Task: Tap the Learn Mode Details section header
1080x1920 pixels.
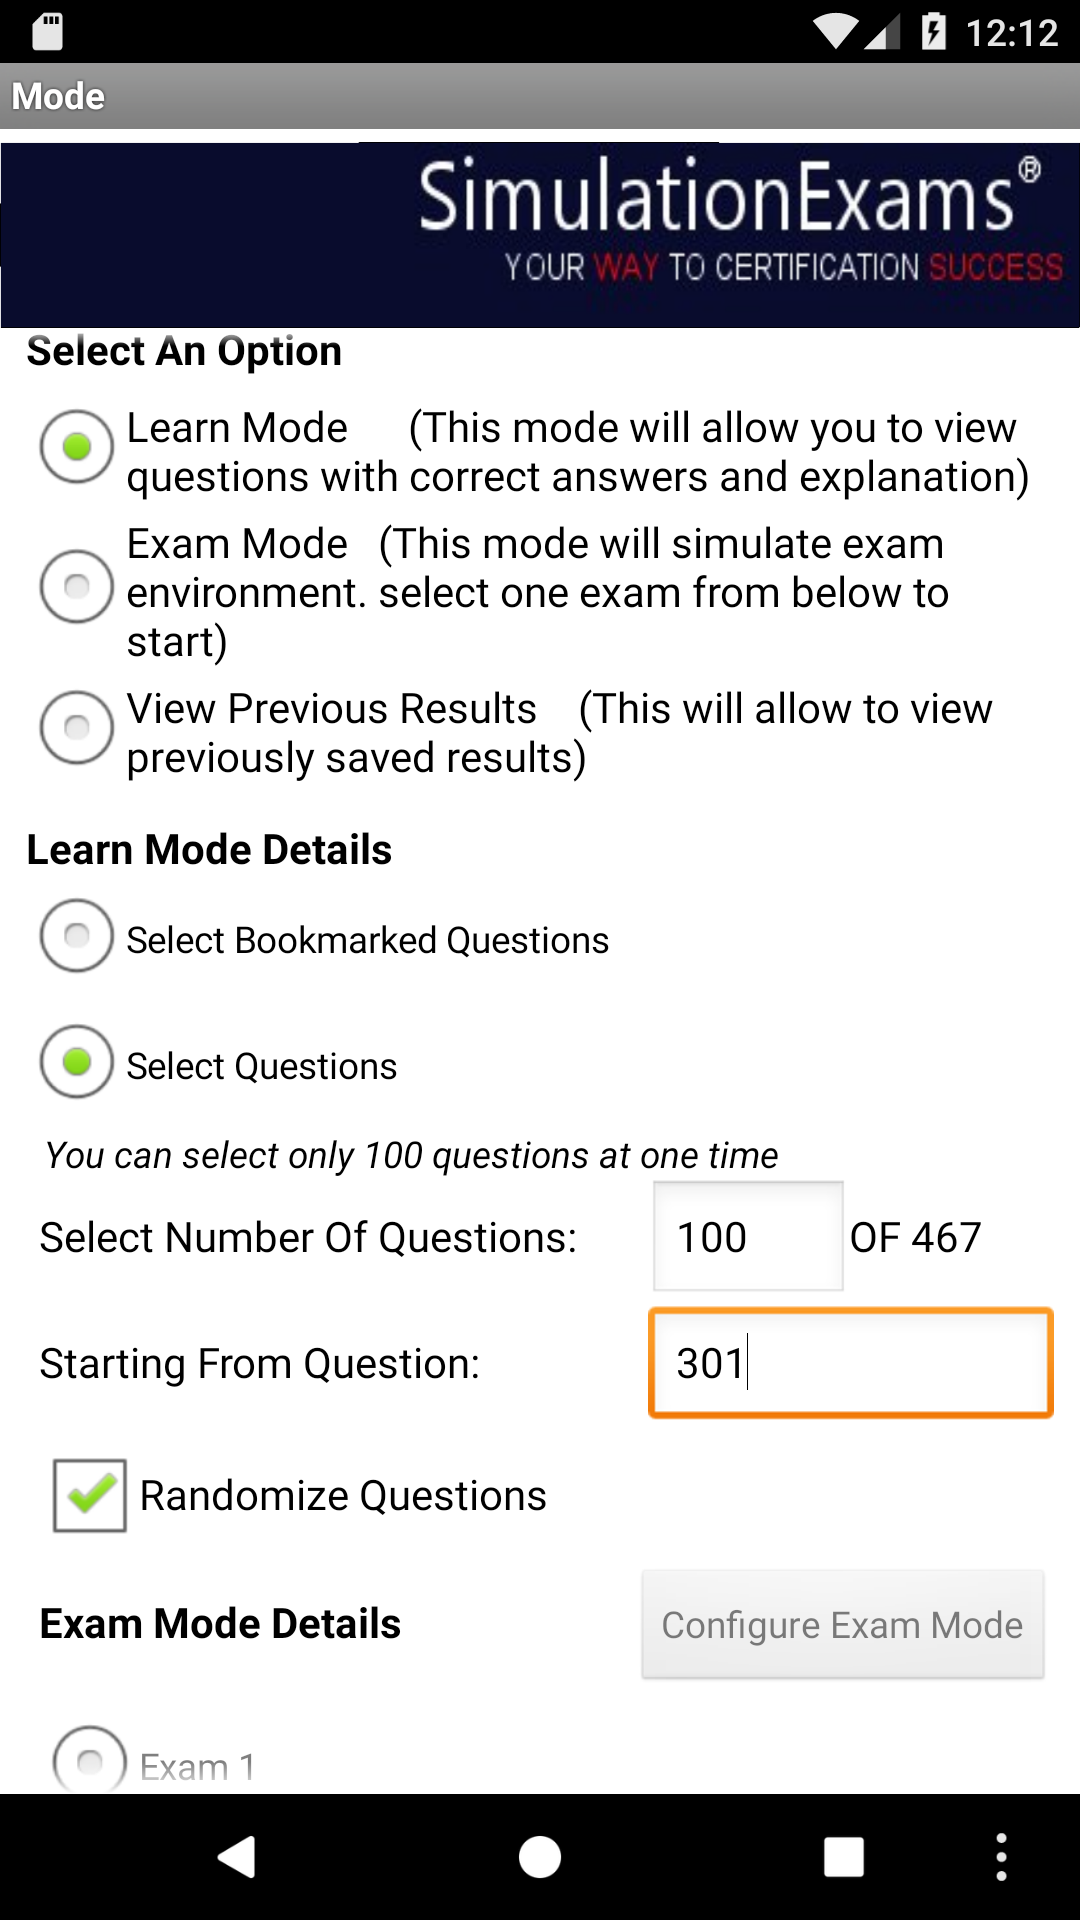Action: 209,849
